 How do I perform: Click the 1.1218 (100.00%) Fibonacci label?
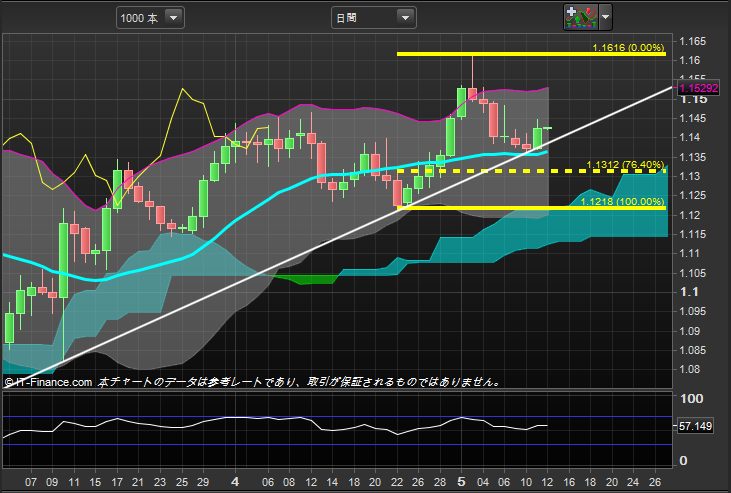(622, 201)
